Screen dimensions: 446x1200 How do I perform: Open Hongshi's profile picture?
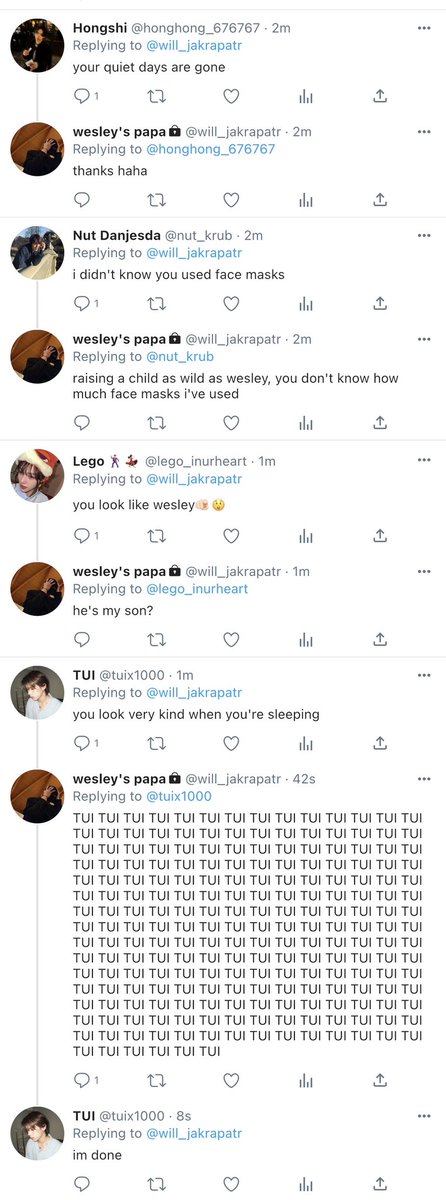pos(37,46)
